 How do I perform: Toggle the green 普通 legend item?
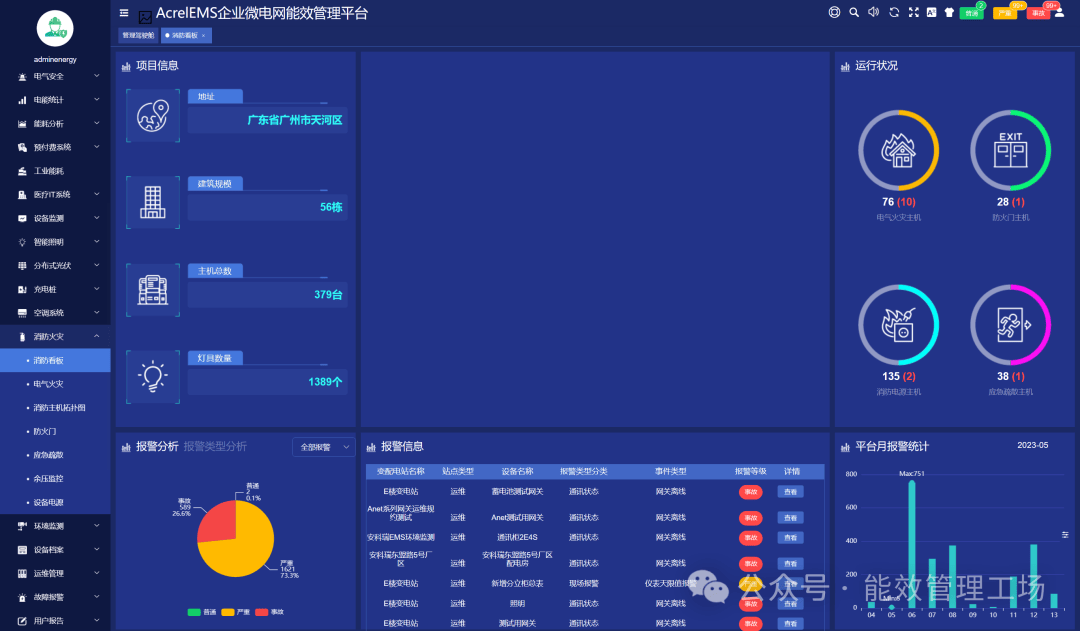[x=202, y=612]
